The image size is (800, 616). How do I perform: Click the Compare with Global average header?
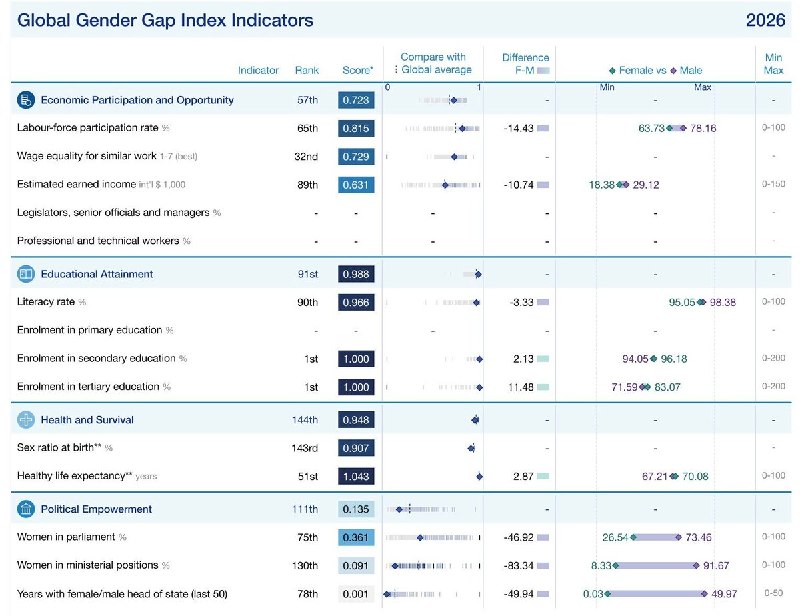(433, 63)
